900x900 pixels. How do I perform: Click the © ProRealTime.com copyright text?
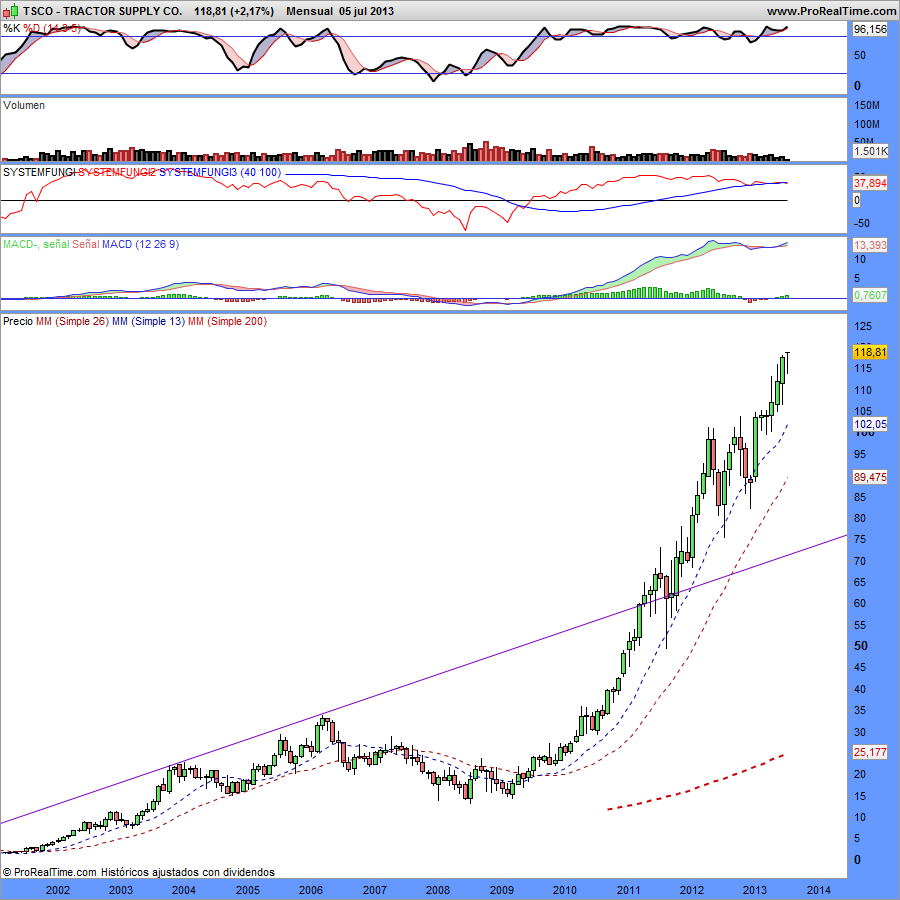[x=49, y=872]
